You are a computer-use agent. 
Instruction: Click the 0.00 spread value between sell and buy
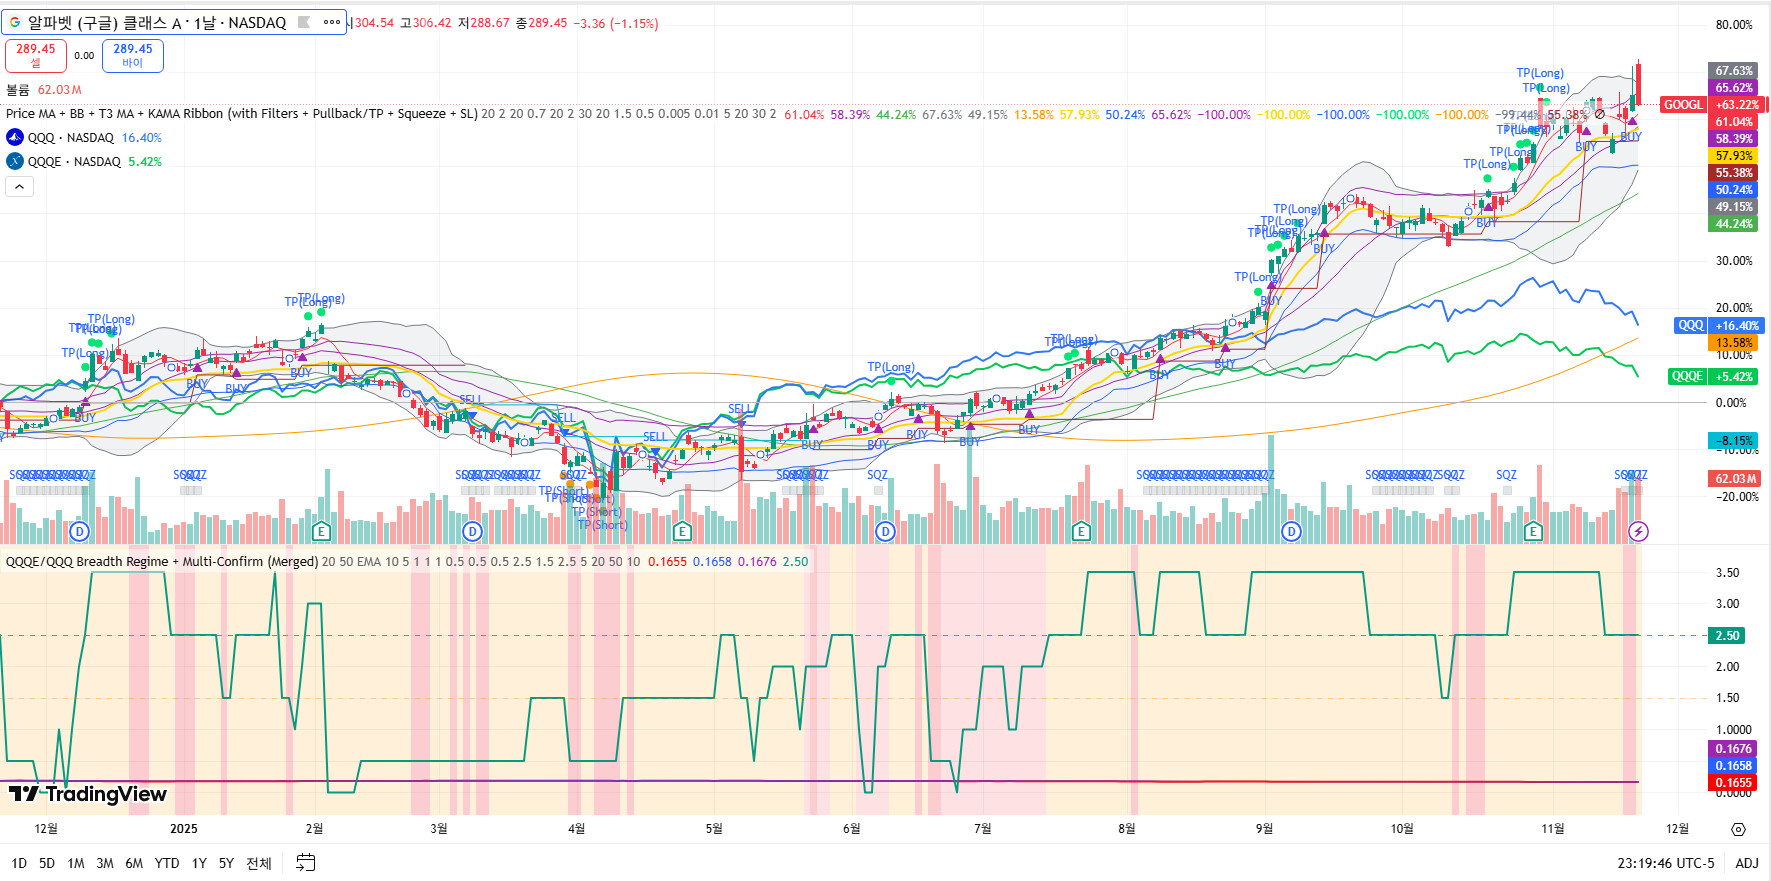pos(84,56)
